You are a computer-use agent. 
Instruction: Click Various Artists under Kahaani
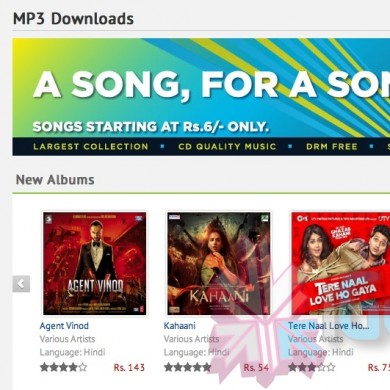(x=191, y=339)
